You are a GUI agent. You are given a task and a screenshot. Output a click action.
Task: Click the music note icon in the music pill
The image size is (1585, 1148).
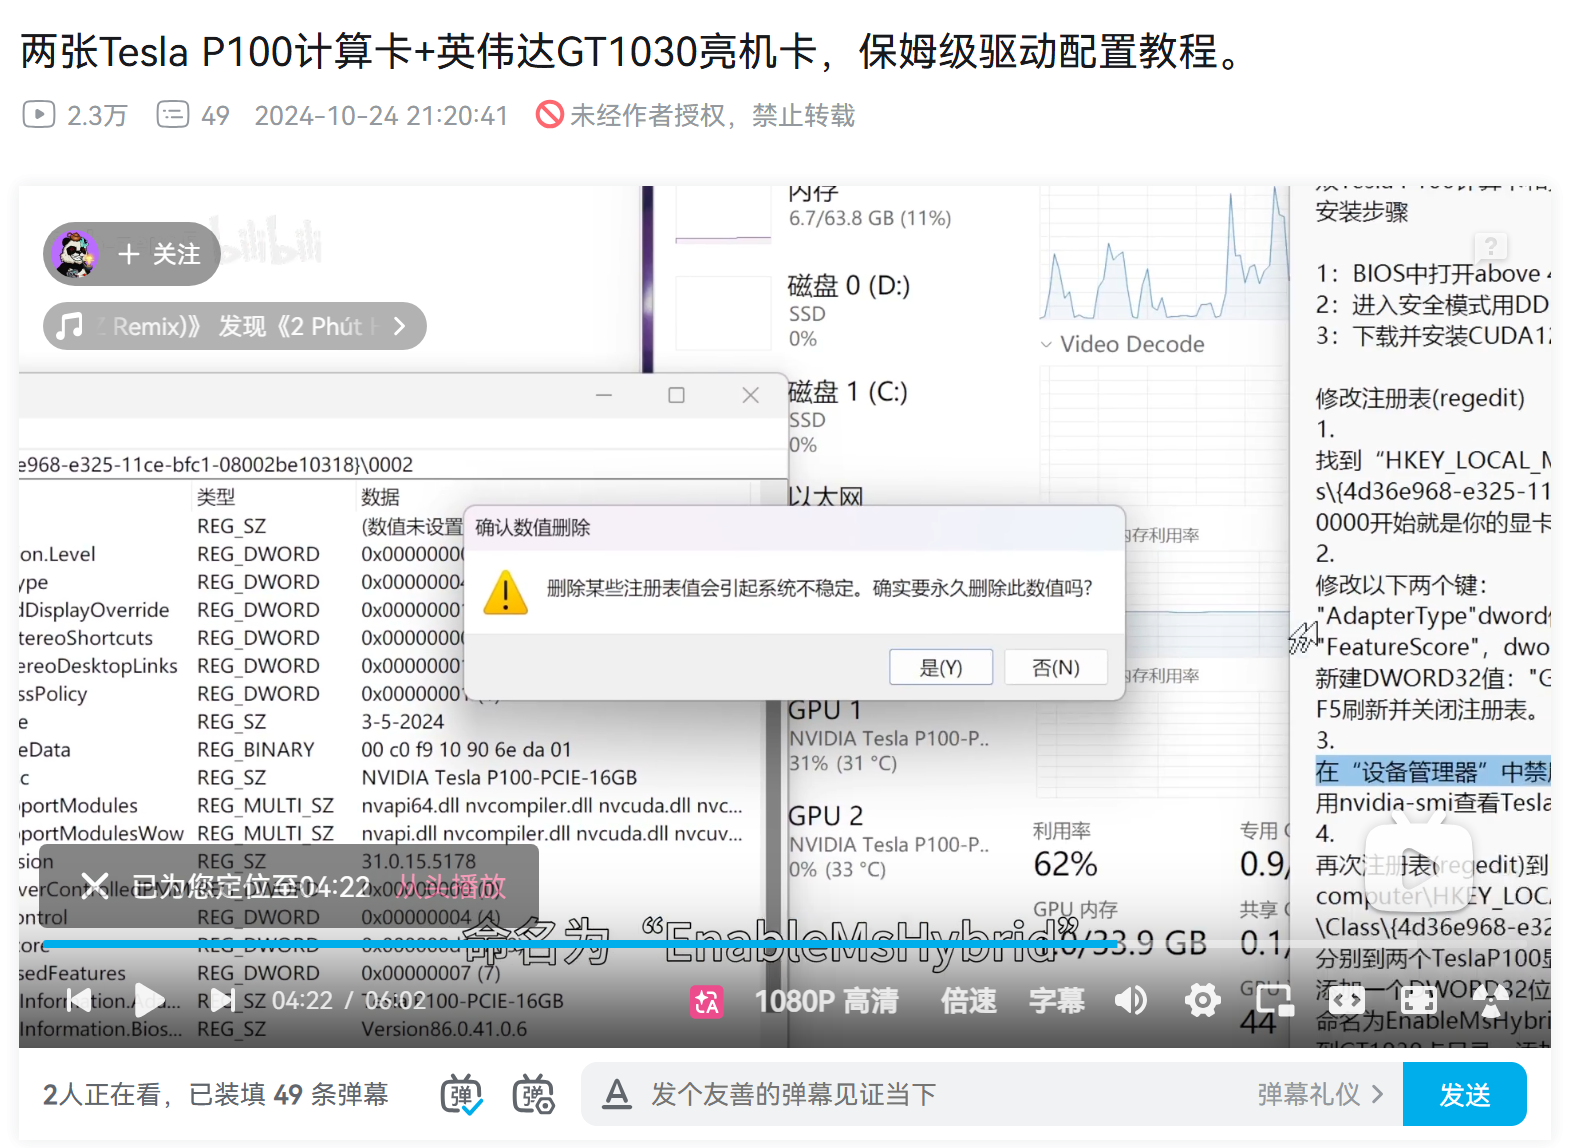tap(68, 326)
